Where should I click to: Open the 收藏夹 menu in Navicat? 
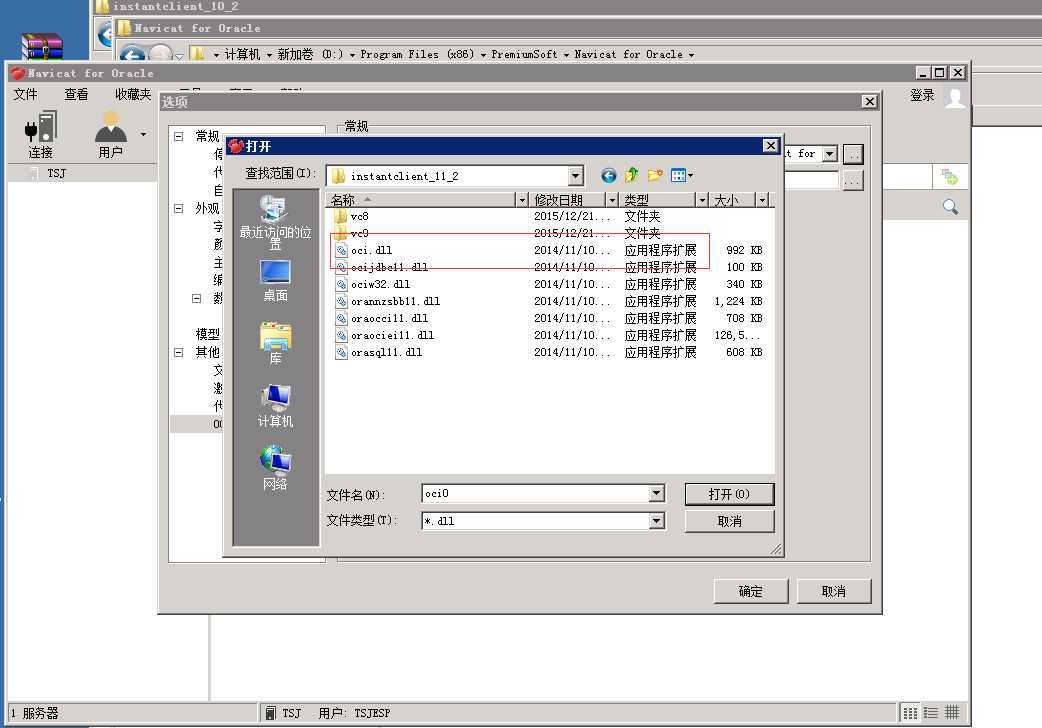pos(133,94)
